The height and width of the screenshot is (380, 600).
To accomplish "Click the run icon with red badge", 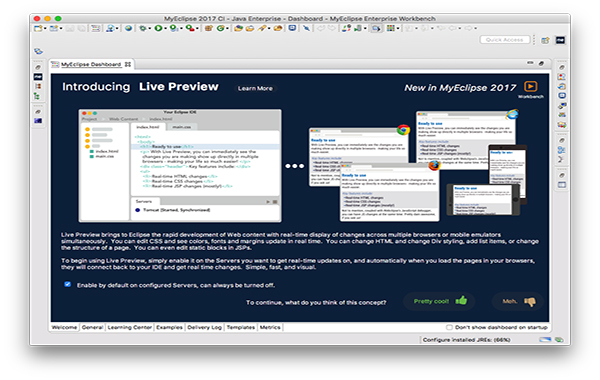I will pyautogui.click(x=190, y=28).
